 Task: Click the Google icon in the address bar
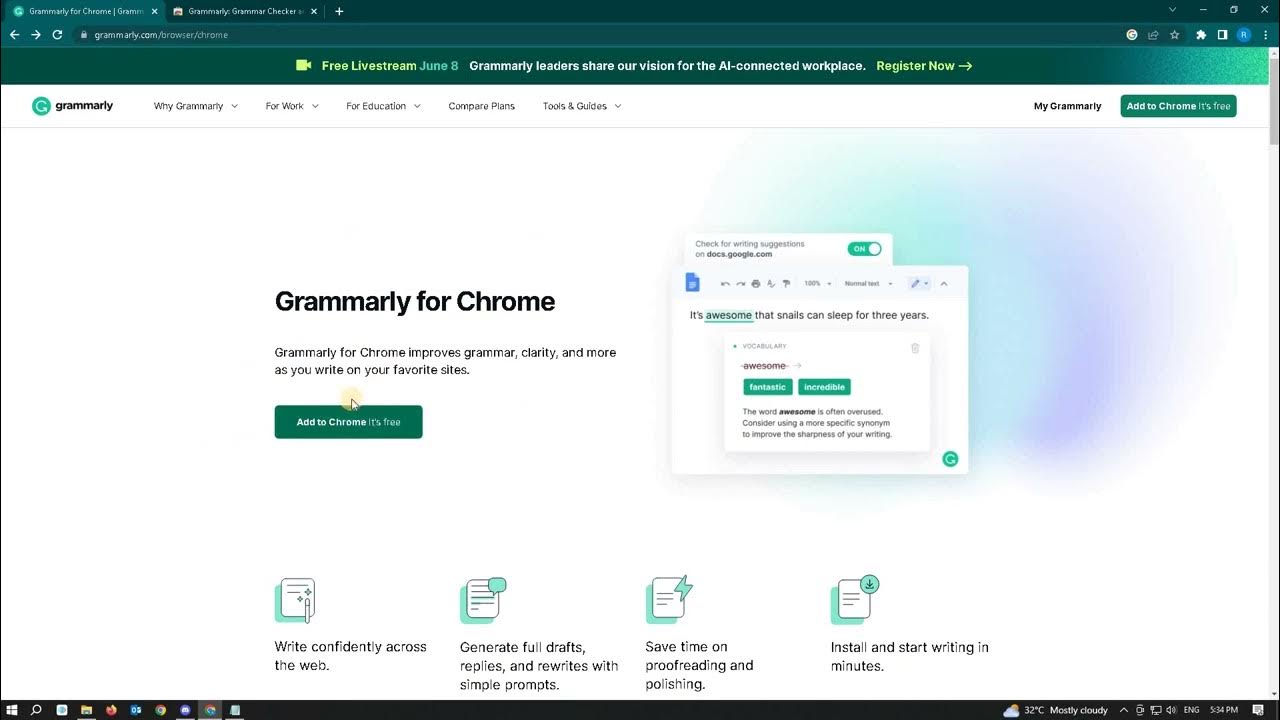point(1132,34)
